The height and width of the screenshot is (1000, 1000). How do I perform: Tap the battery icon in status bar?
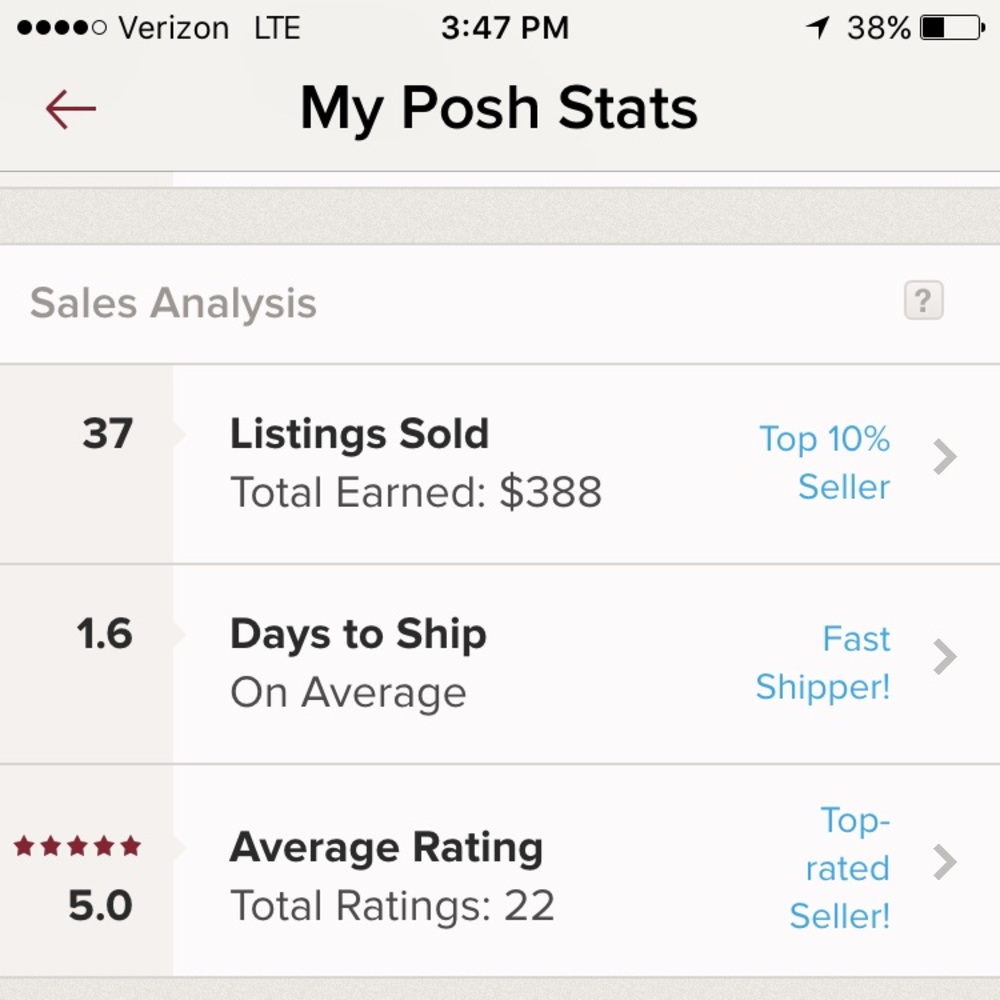952,28
